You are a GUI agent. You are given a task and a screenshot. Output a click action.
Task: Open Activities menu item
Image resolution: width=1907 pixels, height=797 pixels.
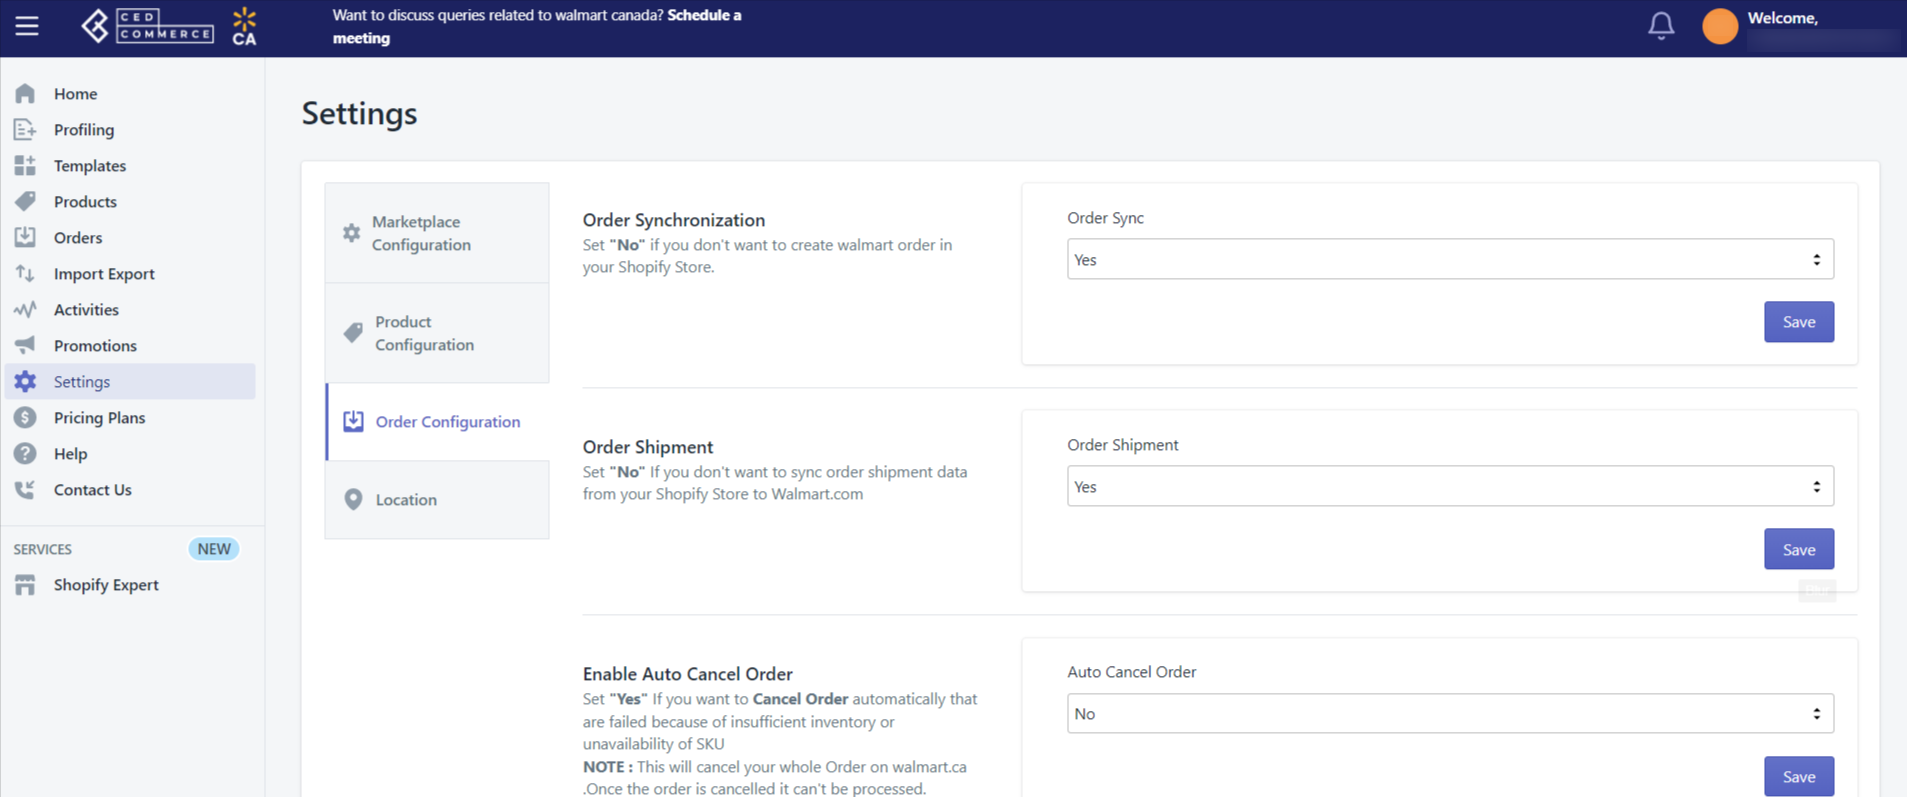pos(86,309)
